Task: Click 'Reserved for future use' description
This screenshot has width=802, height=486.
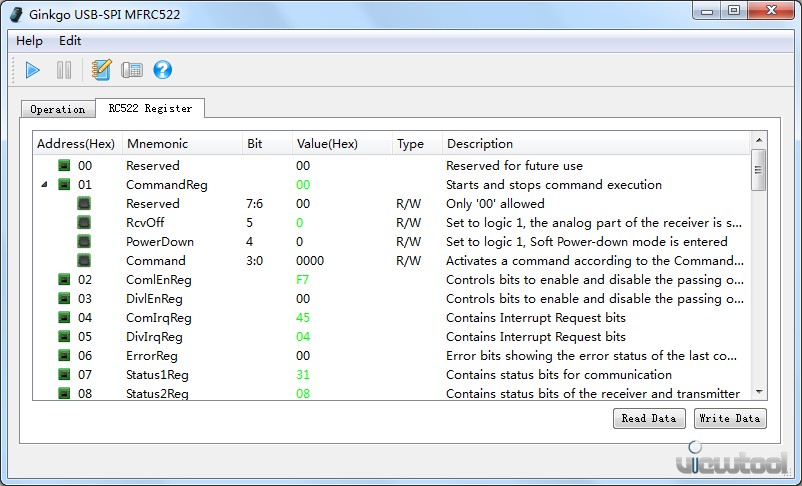Action: (514, 166)
